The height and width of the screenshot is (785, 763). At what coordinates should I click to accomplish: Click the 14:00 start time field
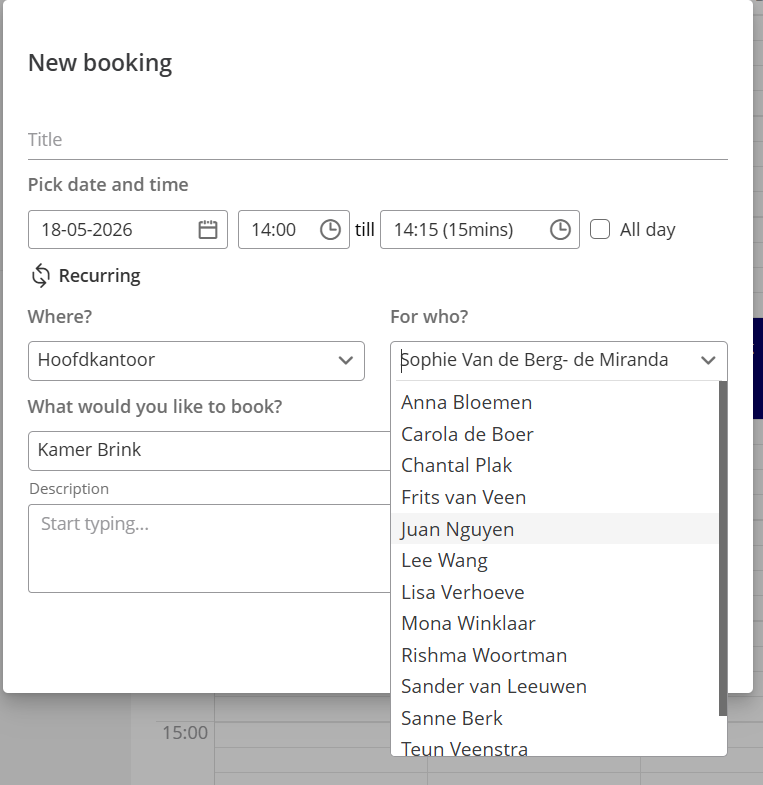coord(293,230)
